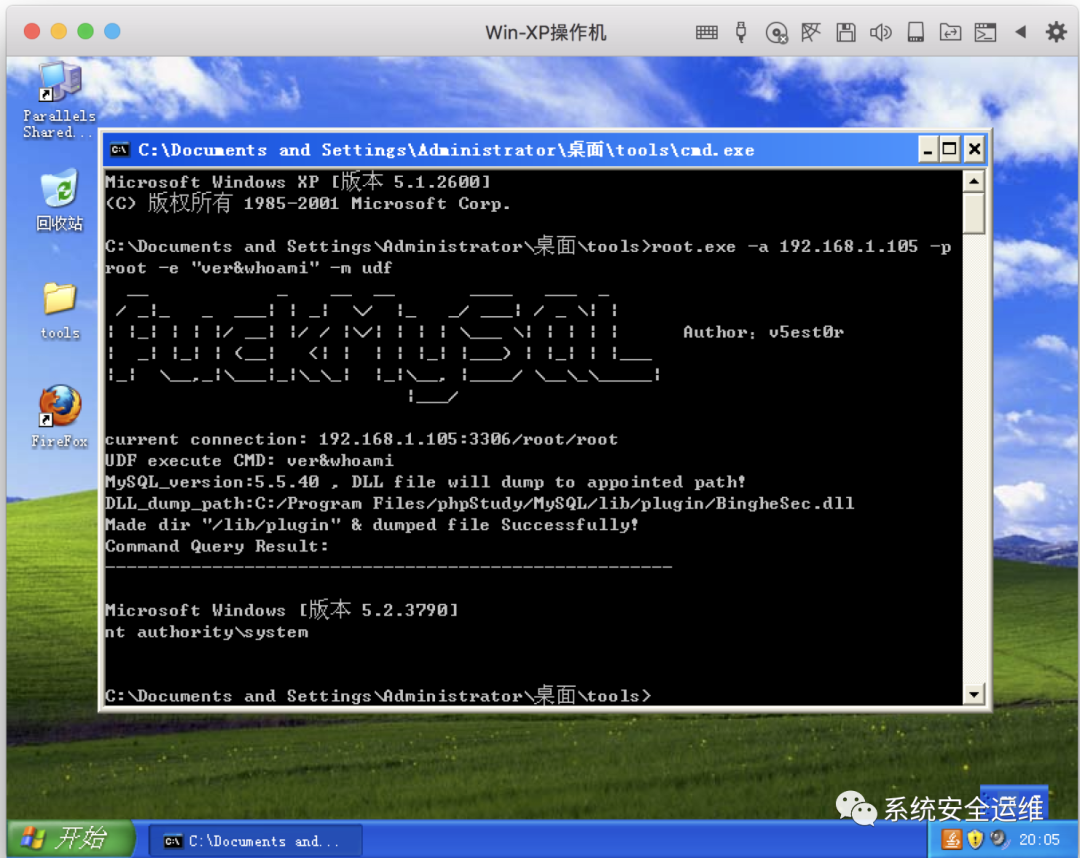
Task: Click the 'MySQL_version:5.5.40' line
Action: click(425, 481)
